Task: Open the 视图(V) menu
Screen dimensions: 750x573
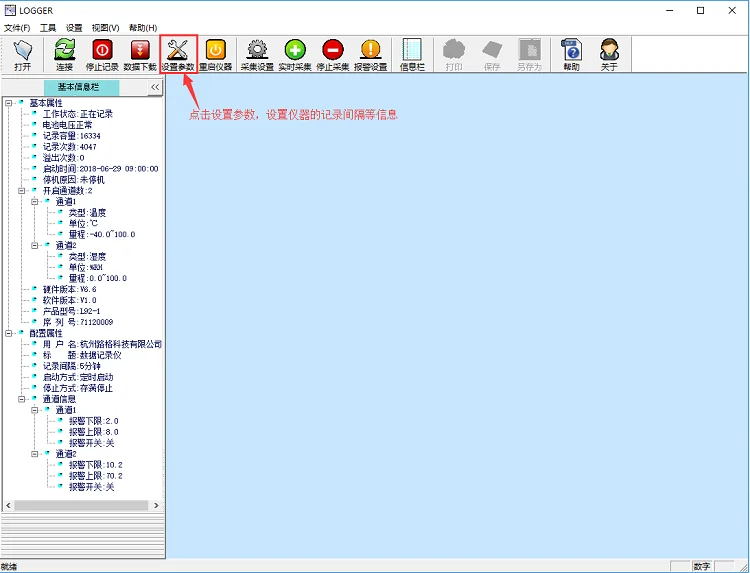Action: coord(105,28)
